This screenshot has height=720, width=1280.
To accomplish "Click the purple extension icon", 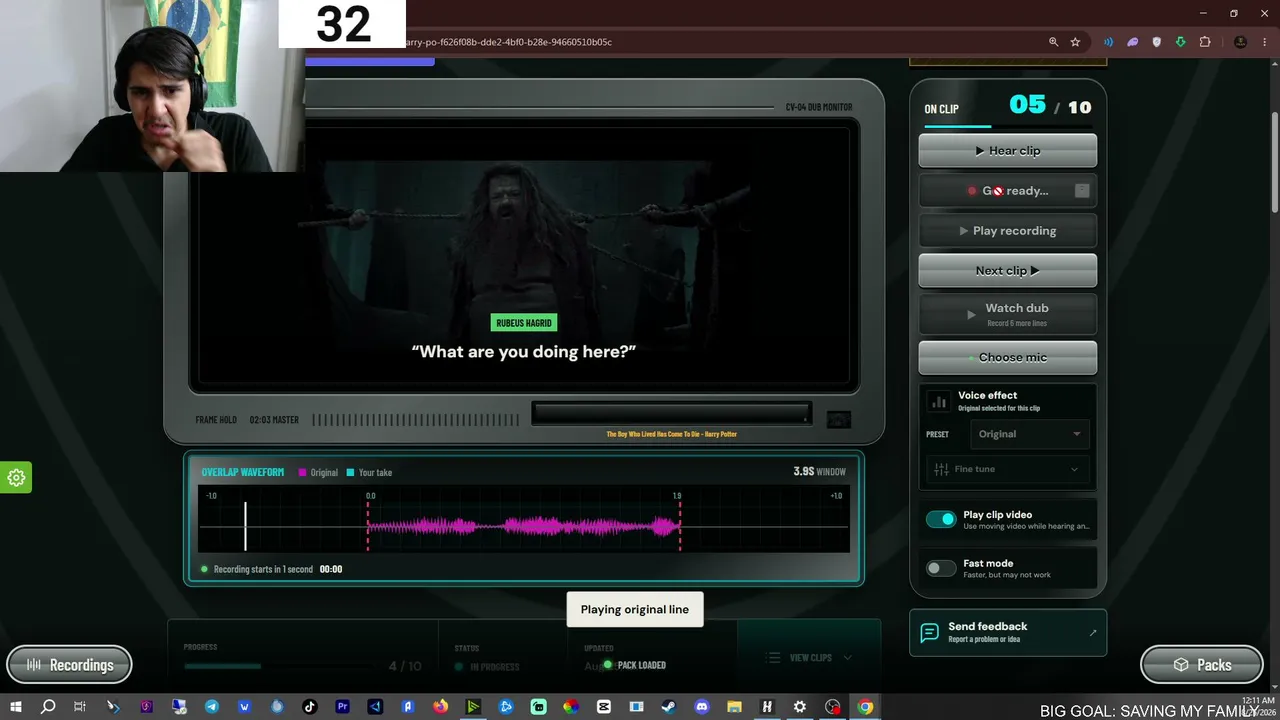I will point(1133,42).
